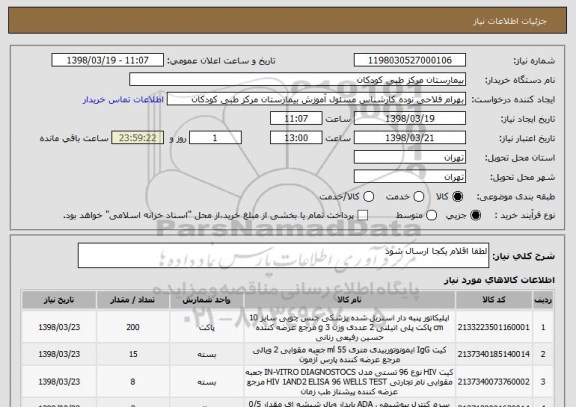Select متوسط purchase process radio
The image size is (576, 407).
431,216
